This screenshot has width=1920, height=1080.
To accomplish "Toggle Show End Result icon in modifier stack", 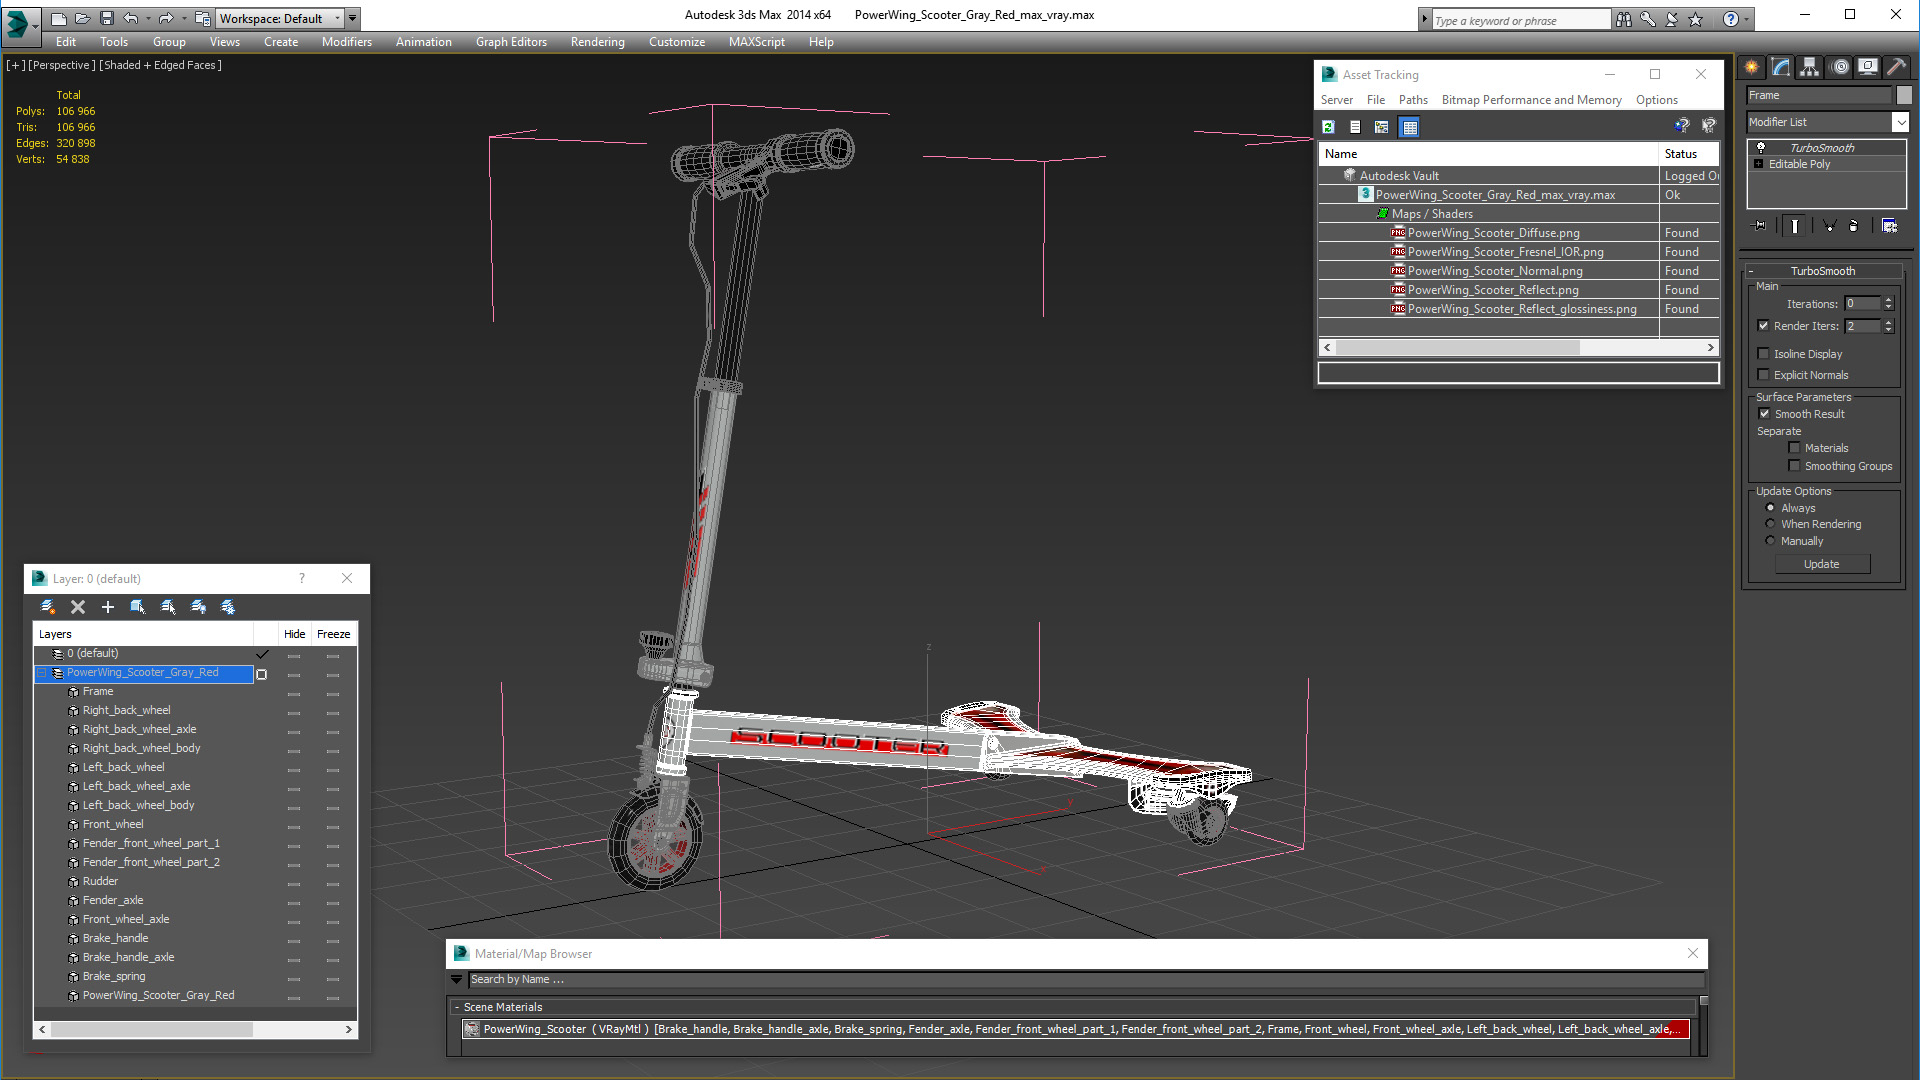I will [x=1795, y=226].
